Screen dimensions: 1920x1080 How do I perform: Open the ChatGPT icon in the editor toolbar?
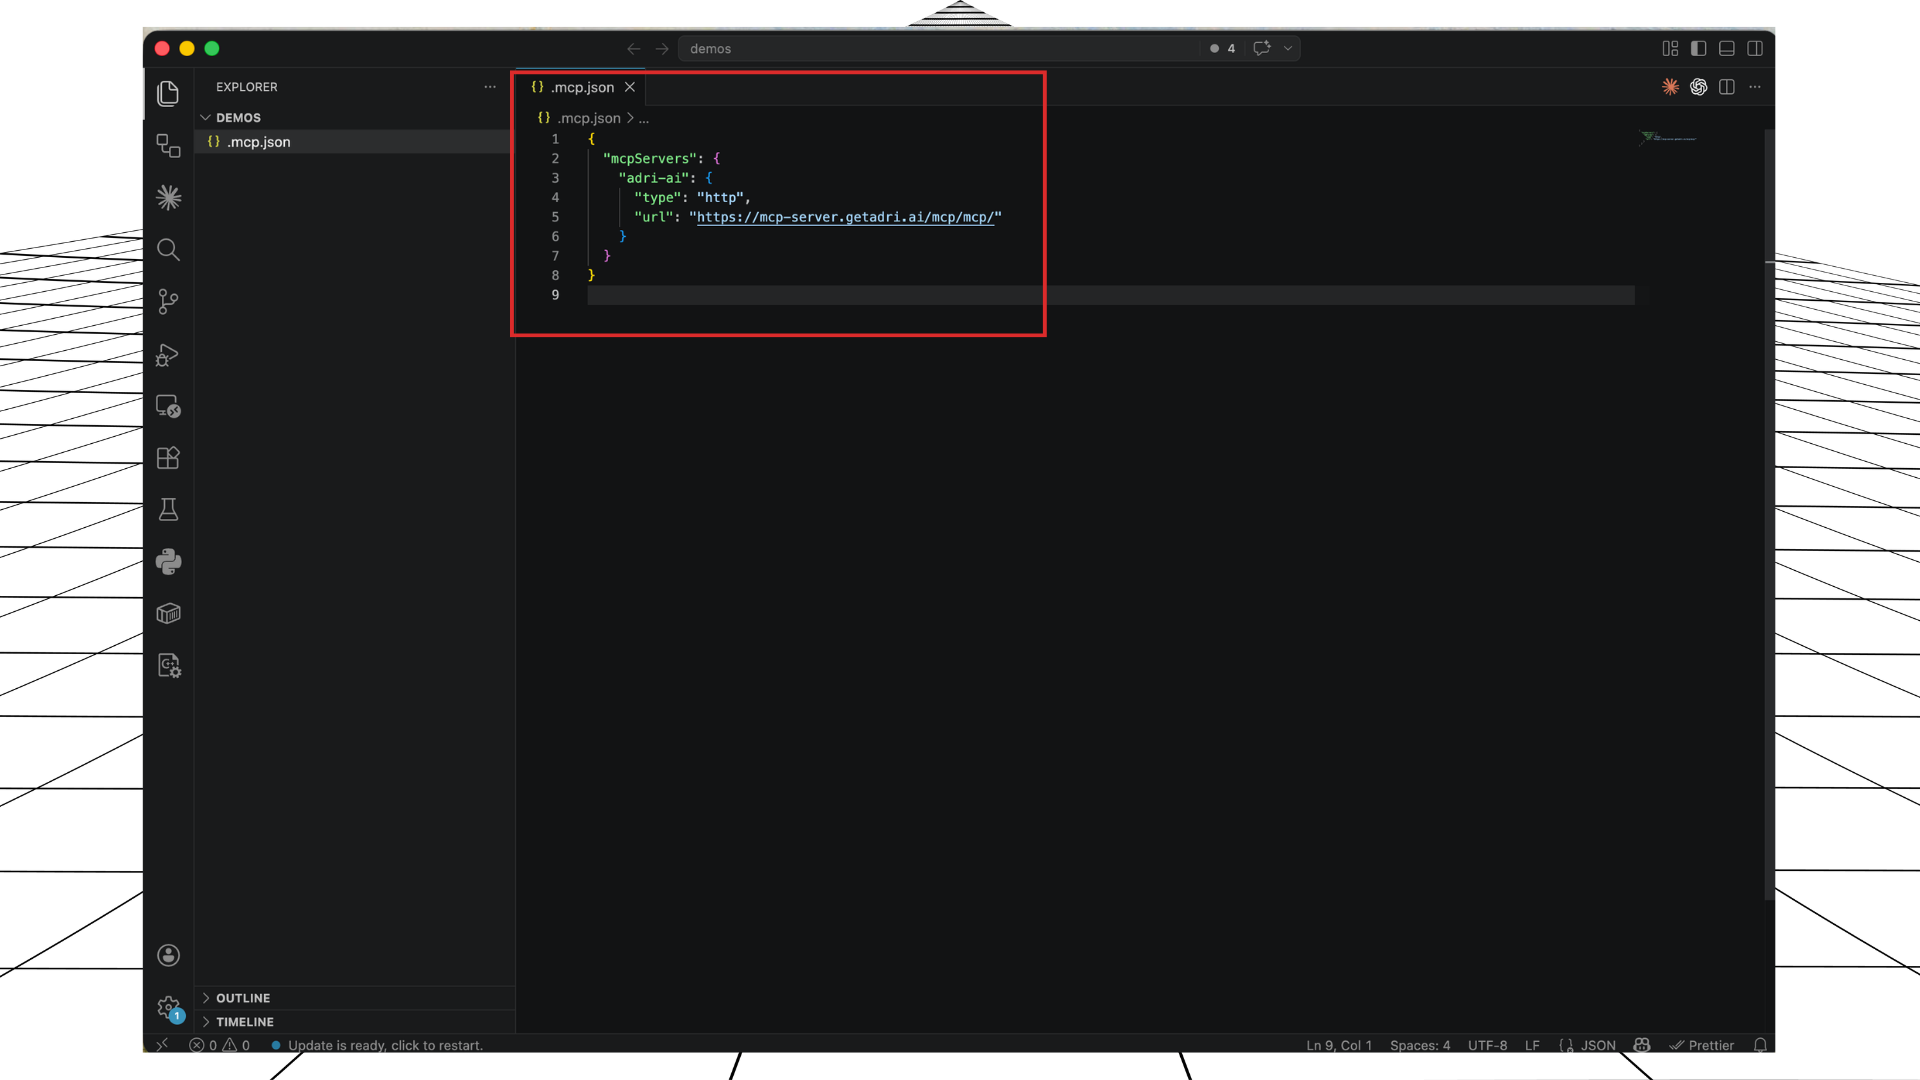pos(1699,87)
